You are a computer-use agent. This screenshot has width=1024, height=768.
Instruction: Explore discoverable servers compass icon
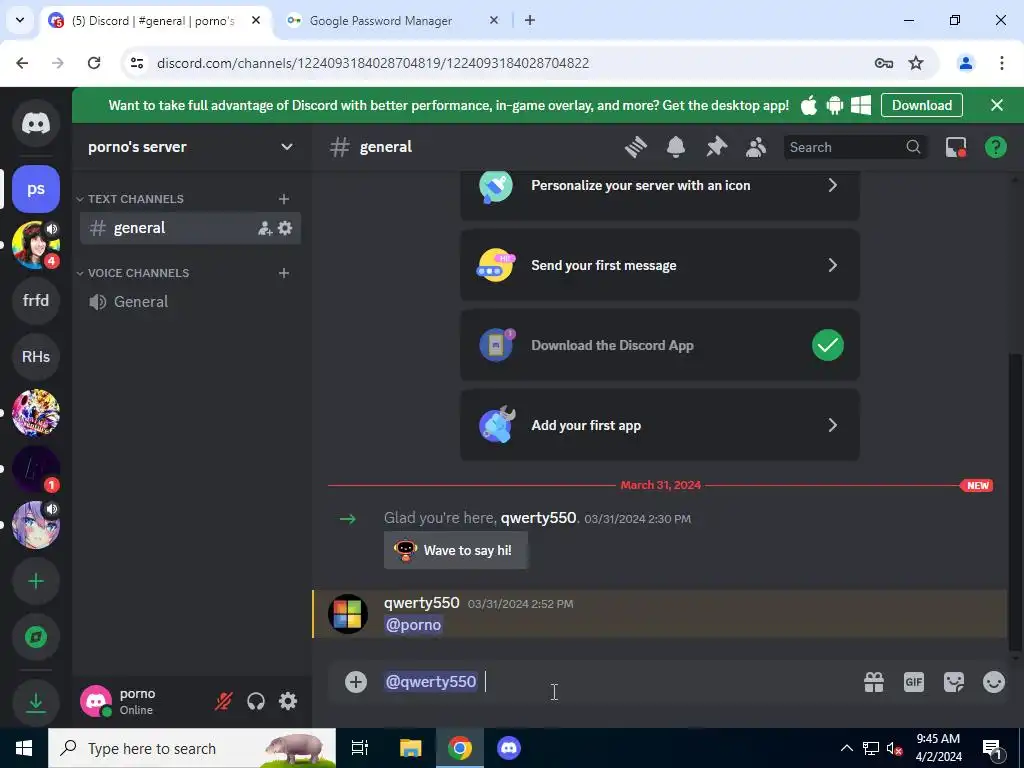point(36,637)
